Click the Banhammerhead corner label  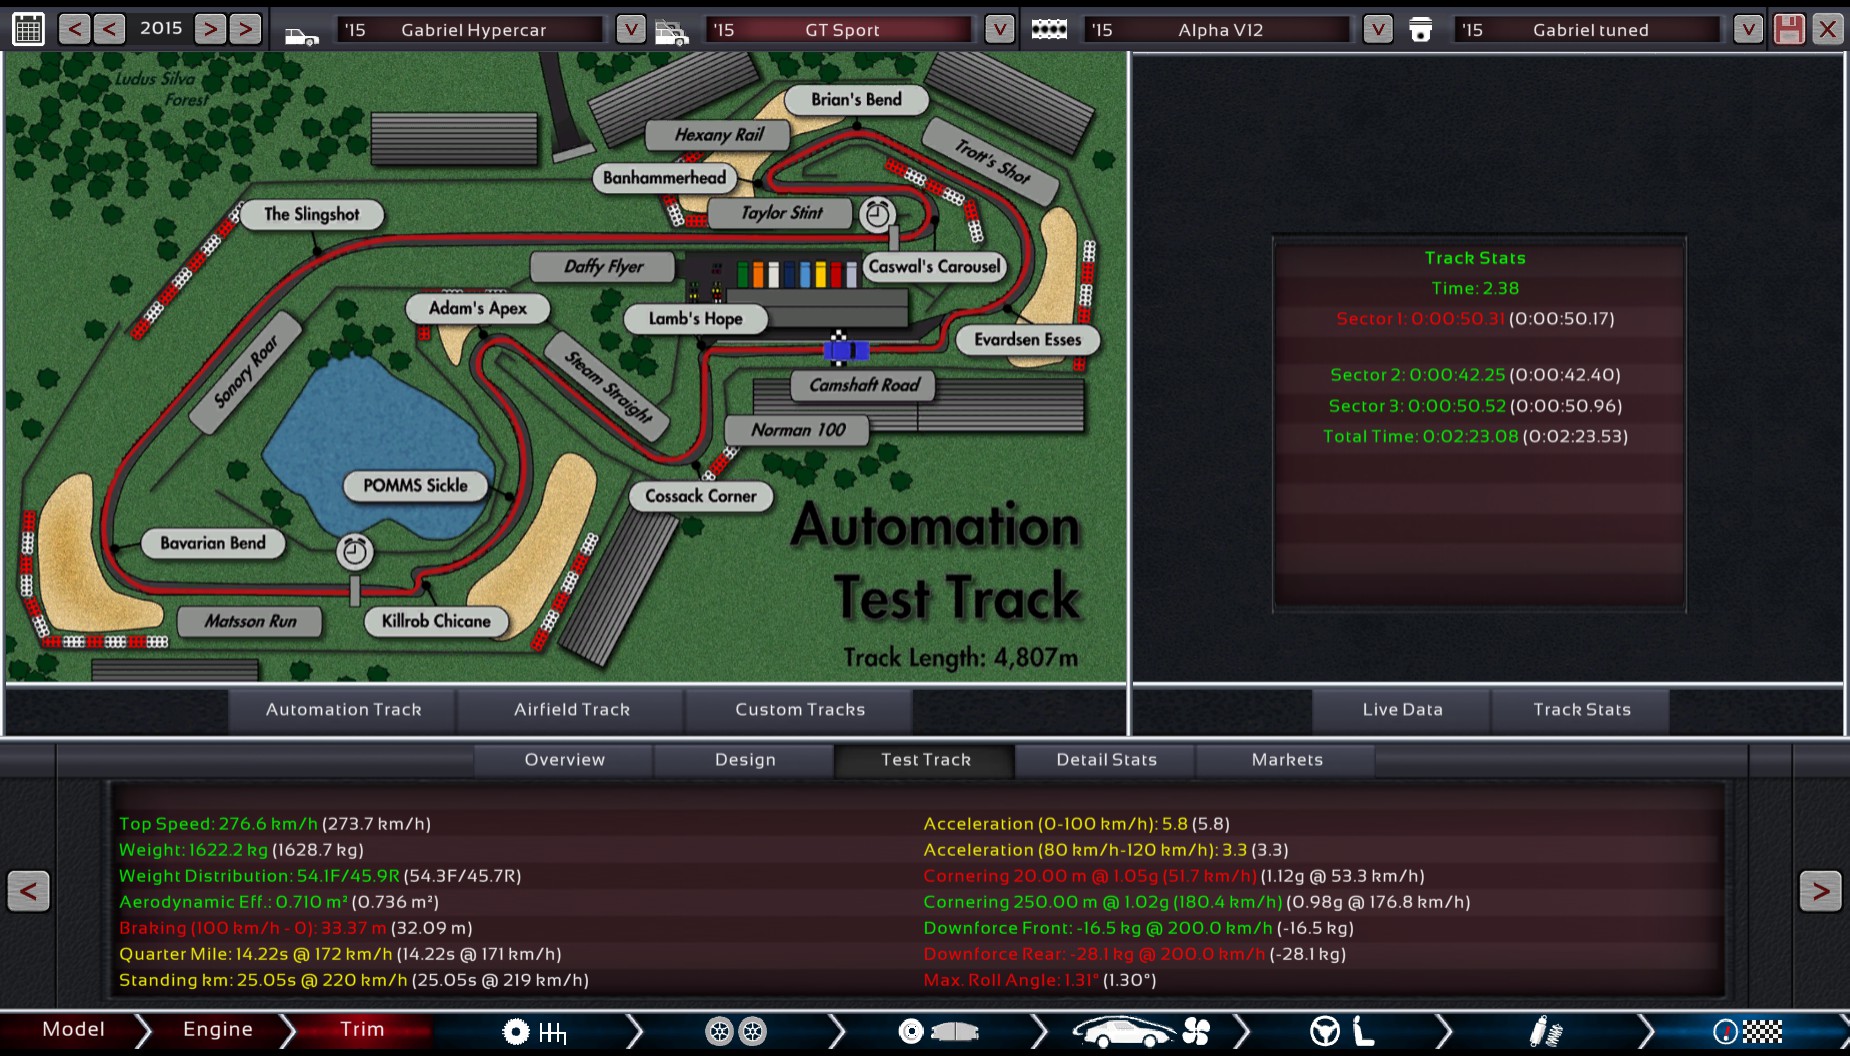(664, 178)
